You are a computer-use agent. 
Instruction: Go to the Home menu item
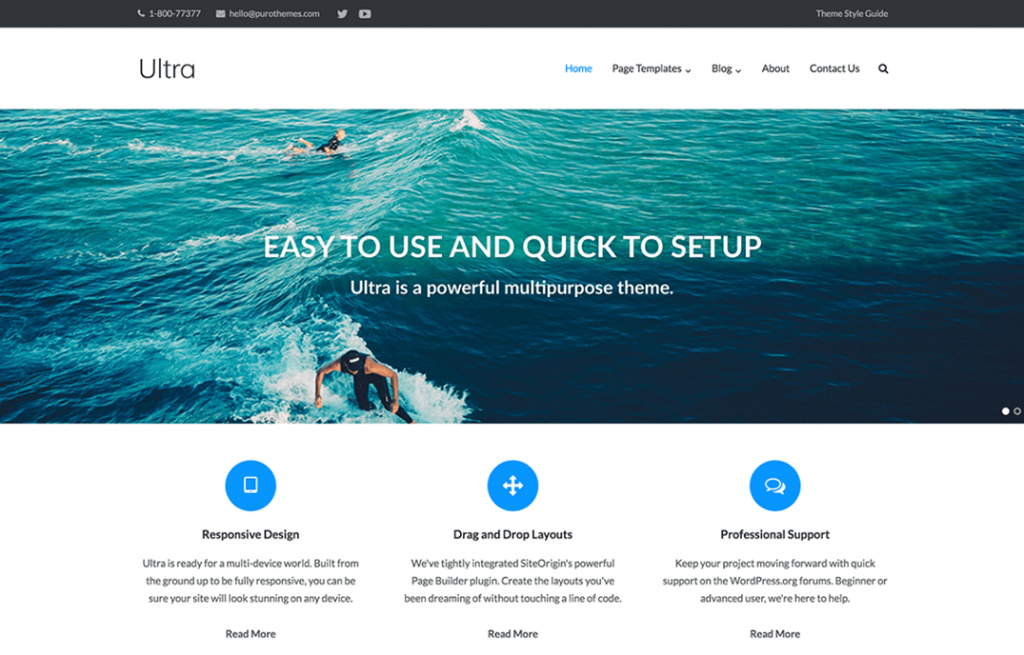pyautogui.click(x=578, y=69)
